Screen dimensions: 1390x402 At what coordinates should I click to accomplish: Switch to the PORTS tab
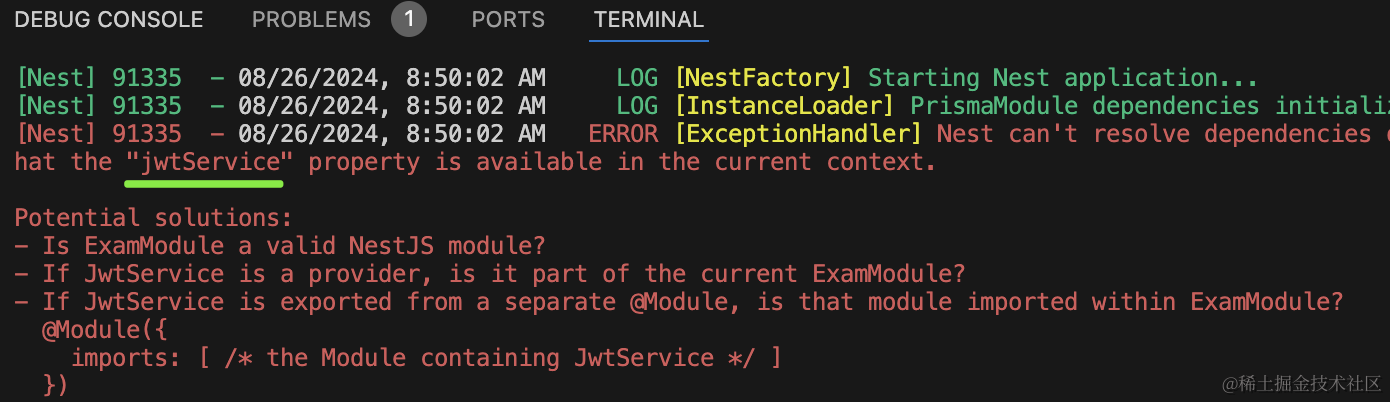pyautogui.click(x=508, y=19)
